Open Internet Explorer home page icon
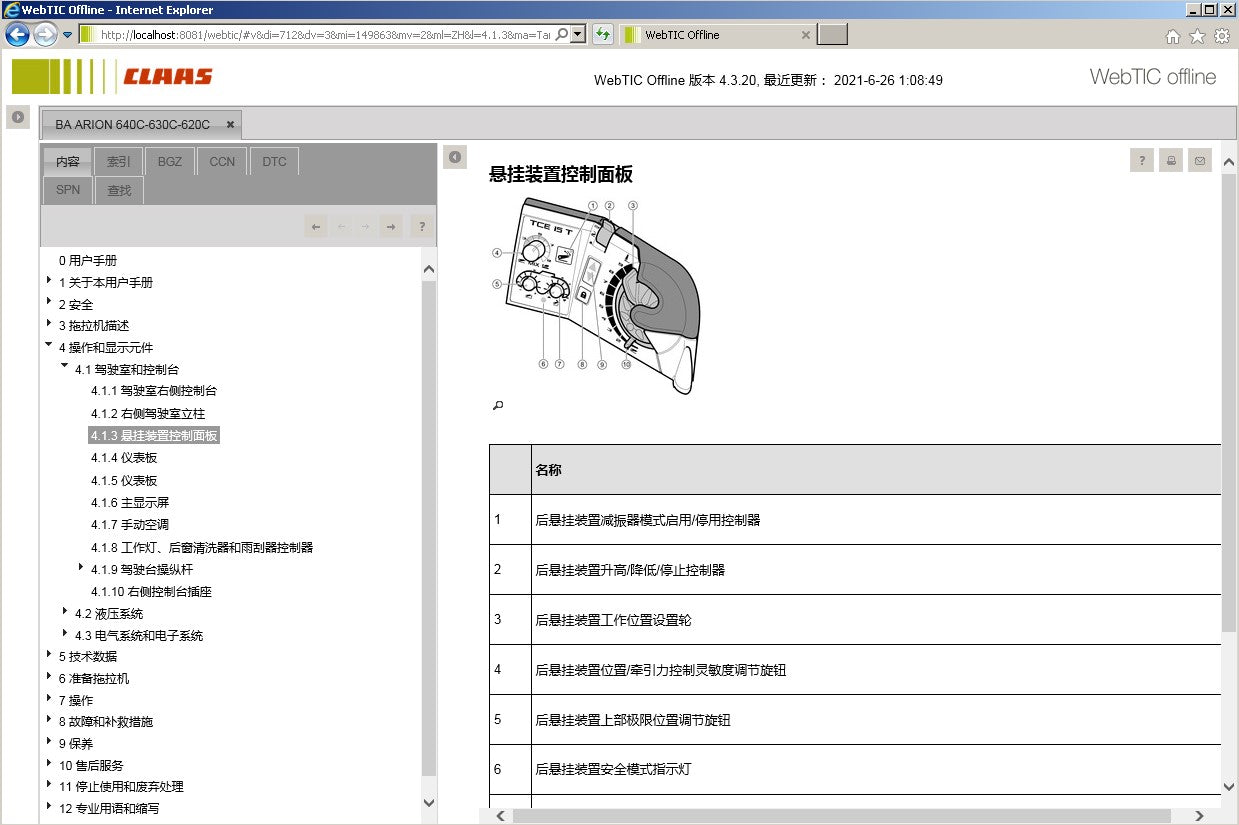Image resolution: width=1239 pixels, height=825 pixels. point(1173,36)
